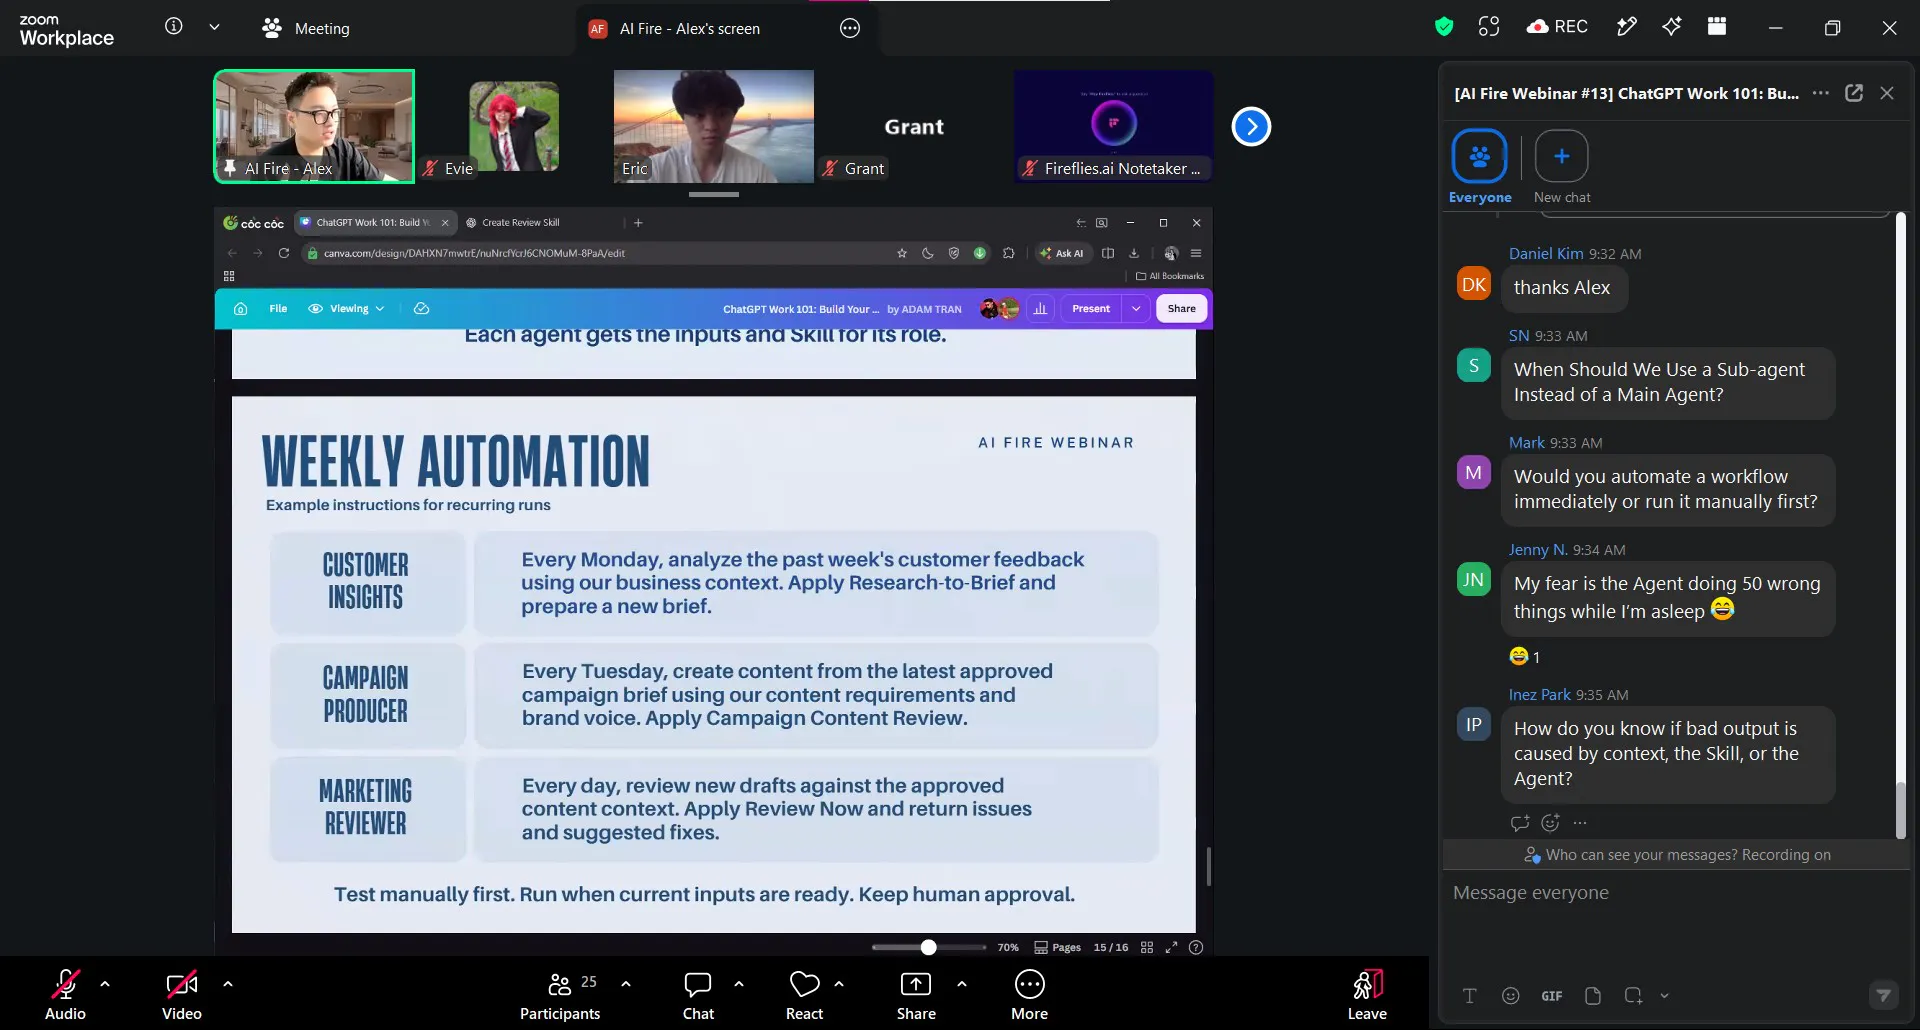Expand screenshot options dropdown in chat

click(x=1665, y=996)
